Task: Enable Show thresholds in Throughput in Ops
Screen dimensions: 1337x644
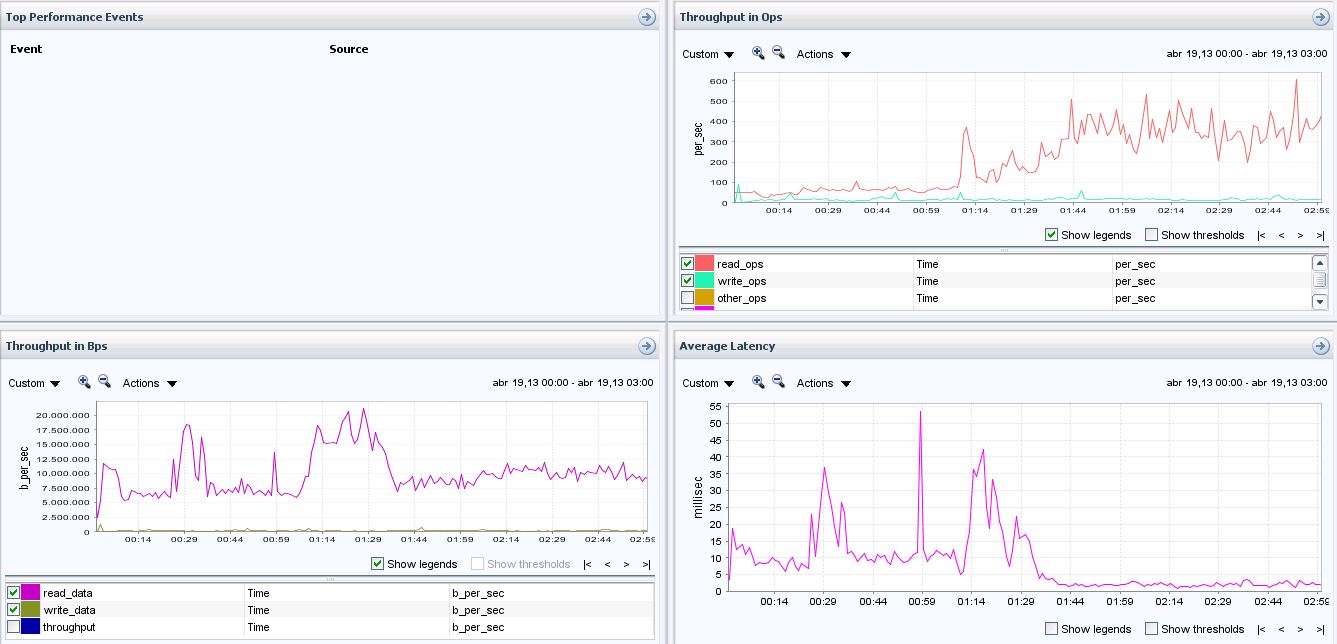Action: tap(1151, 235)
